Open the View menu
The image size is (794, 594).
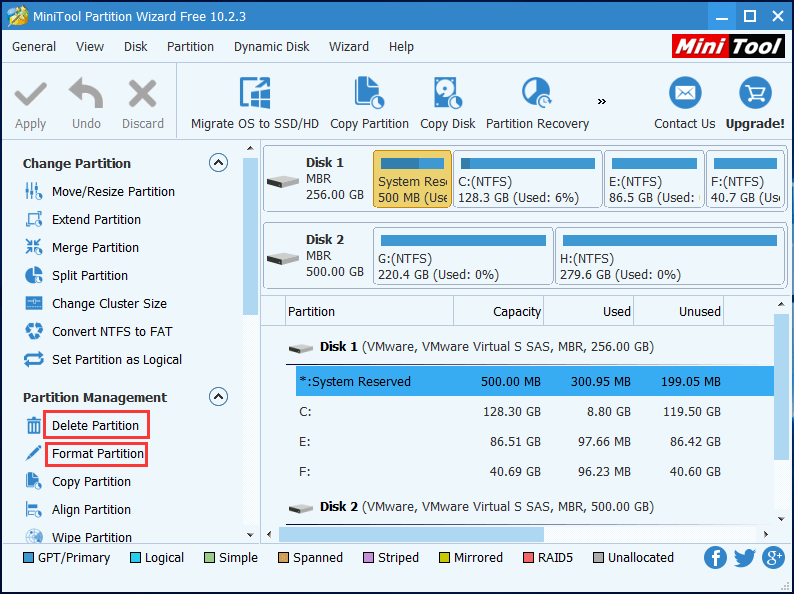pyautogui.click(x=90, y=47)
